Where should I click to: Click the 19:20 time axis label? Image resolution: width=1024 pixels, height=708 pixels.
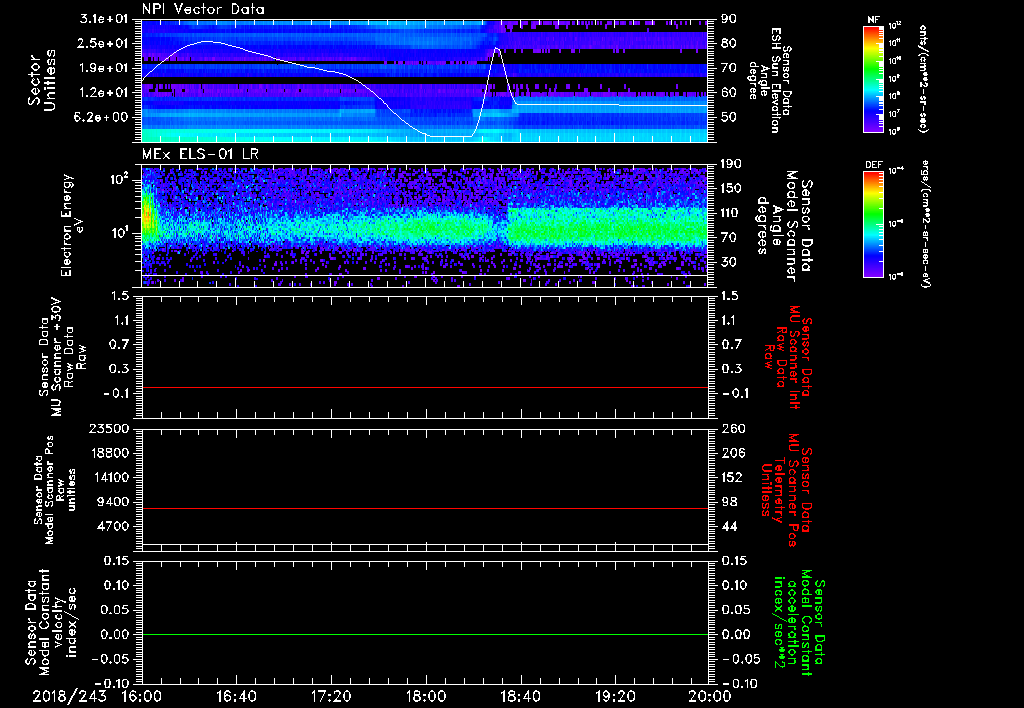coord(615,696)
